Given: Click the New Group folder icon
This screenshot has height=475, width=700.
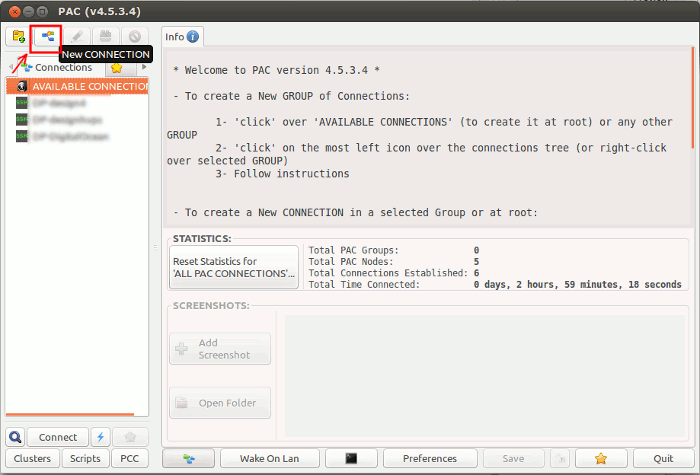Looking at the screenshot, I should pos(18,37).
